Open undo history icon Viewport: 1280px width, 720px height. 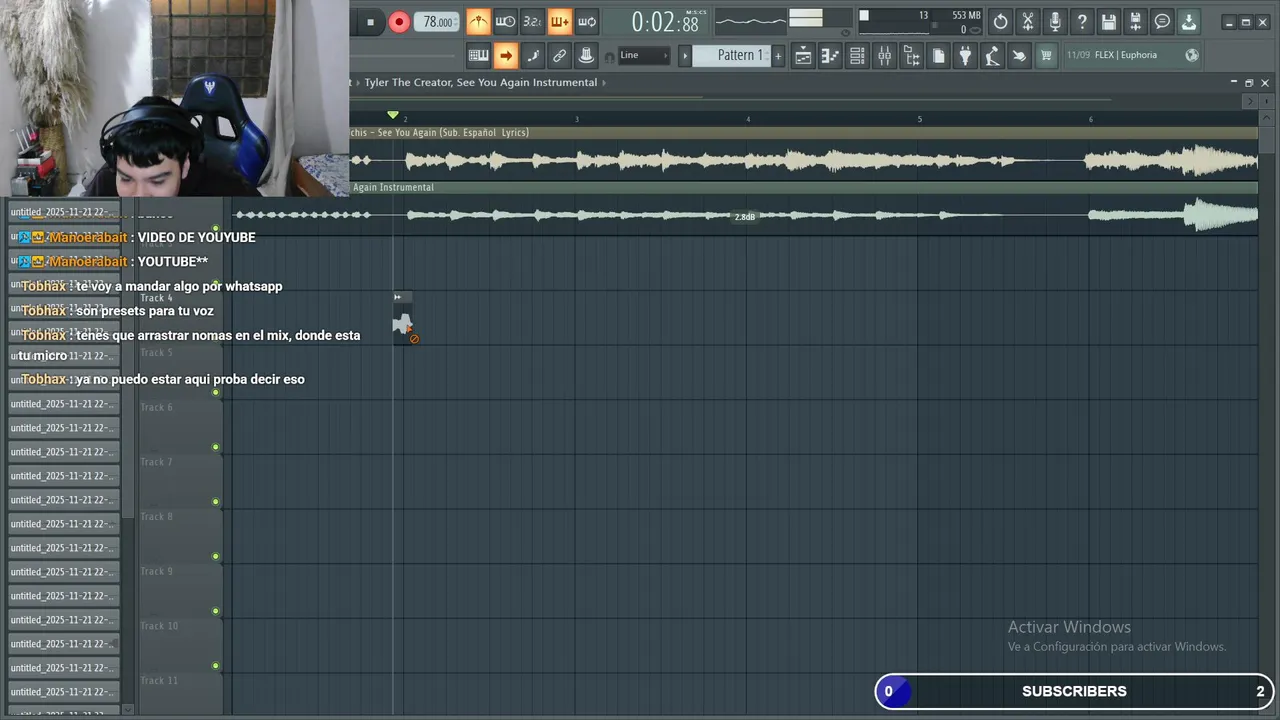[x=1000, y=22]
